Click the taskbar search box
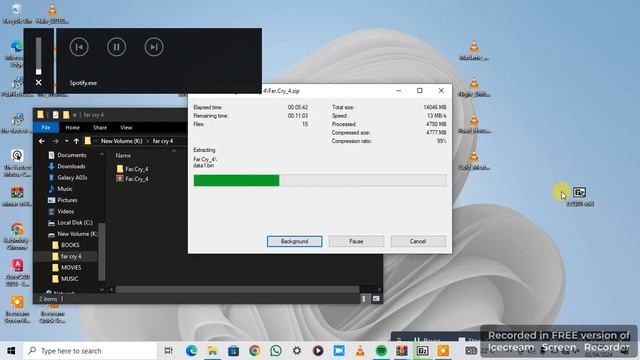The image size is (640, 360). tap(90, 351)
